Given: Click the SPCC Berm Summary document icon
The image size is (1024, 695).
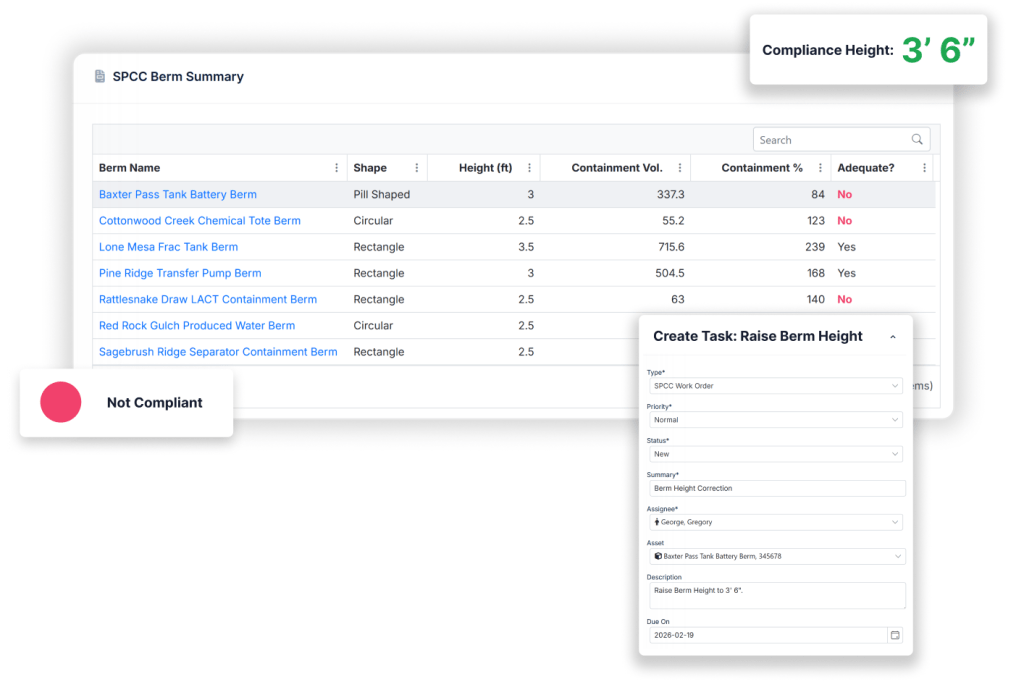Looking at the screenshot, I should point(99,76).
